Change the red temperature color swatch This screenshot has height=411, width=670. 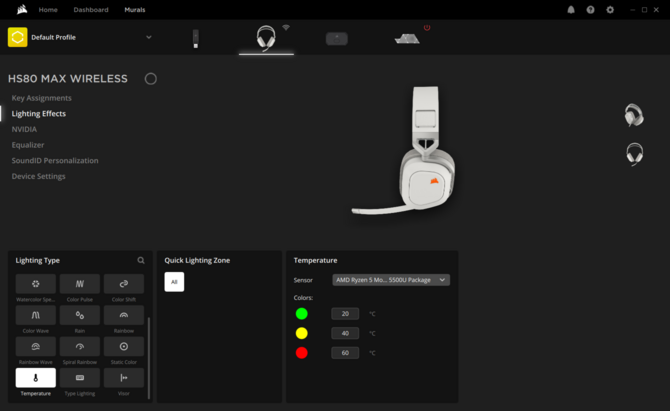(302, 353)
